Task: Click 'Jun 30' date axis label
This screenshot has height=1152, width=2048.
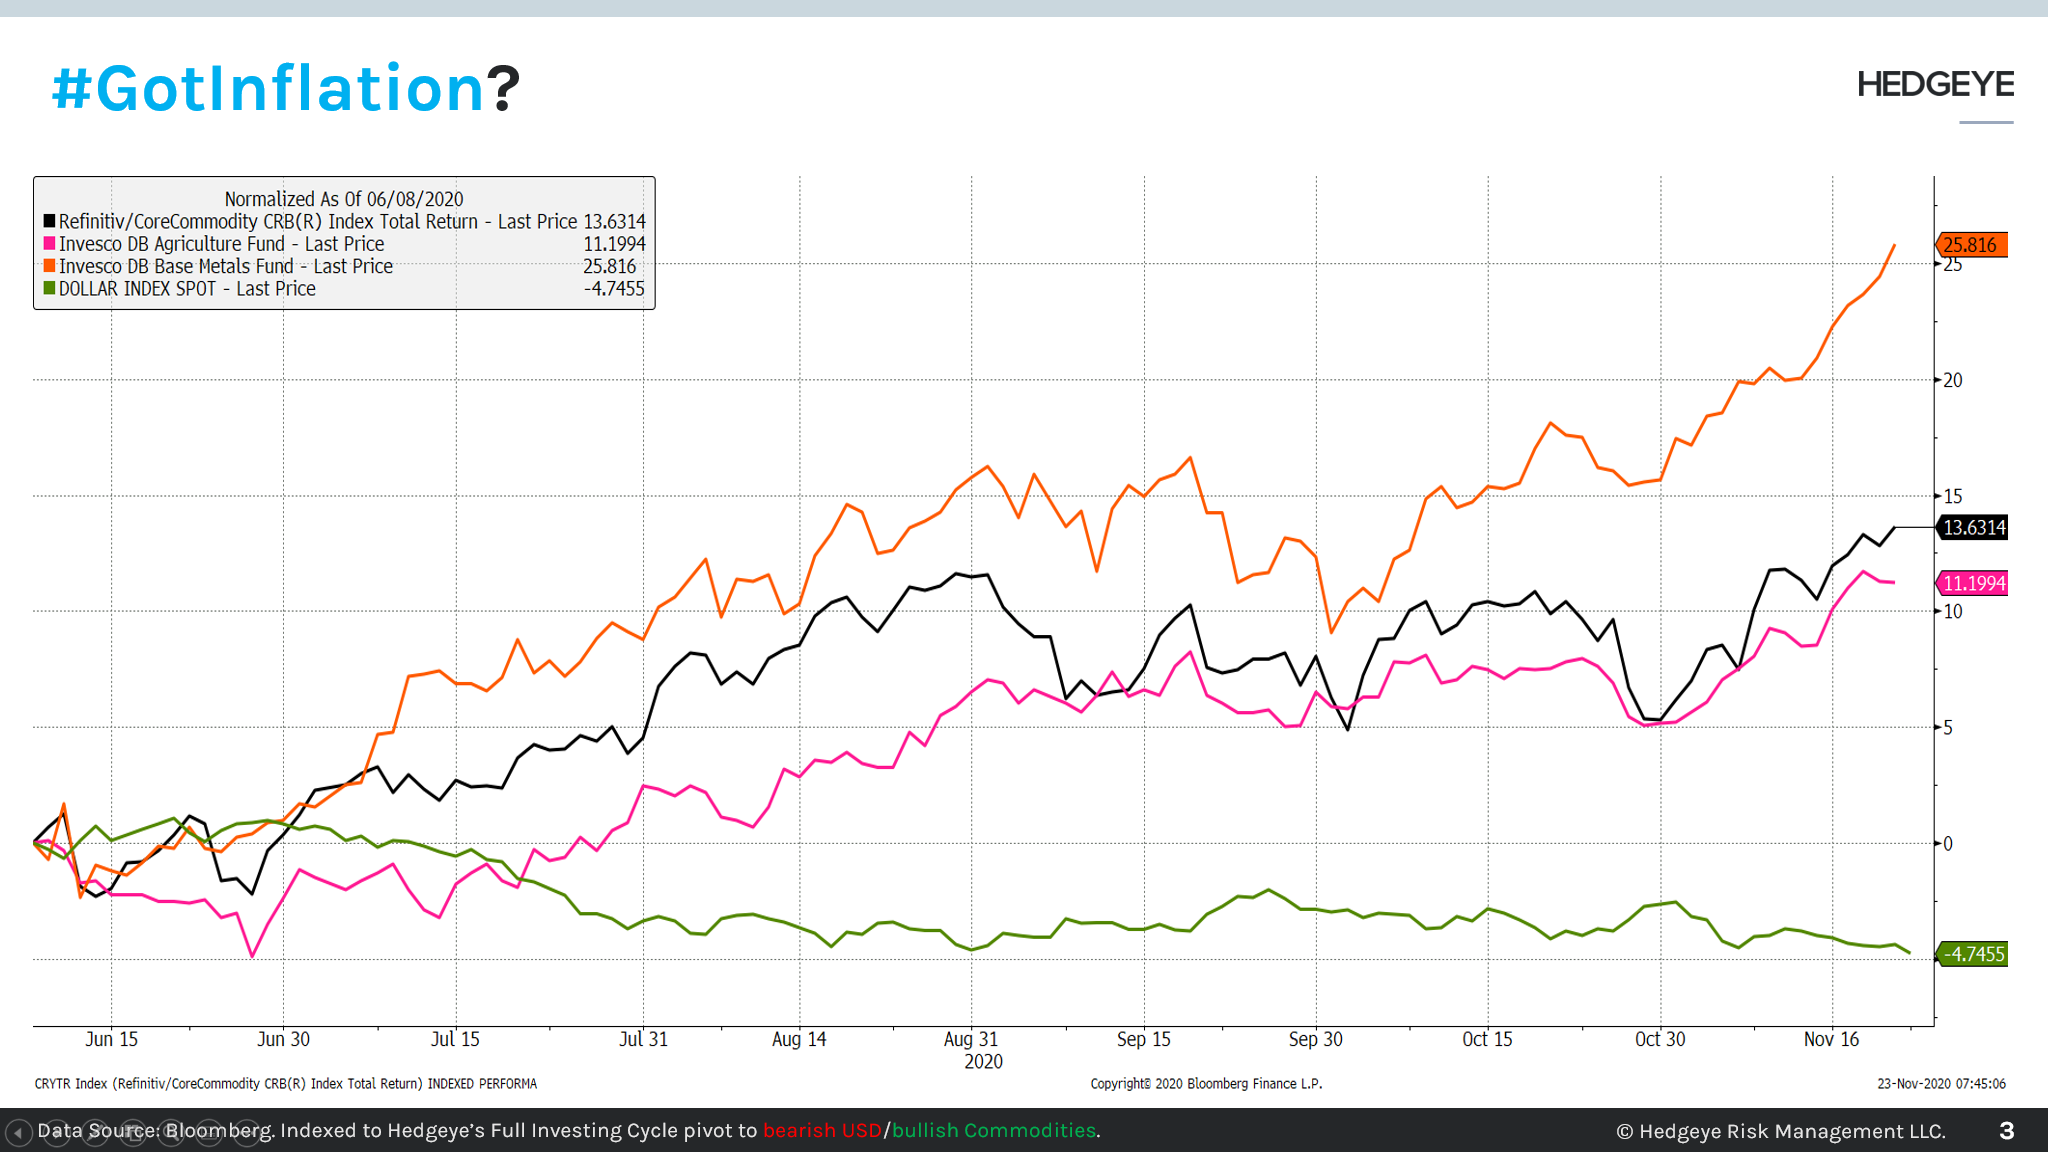Action: (283, 1039)
